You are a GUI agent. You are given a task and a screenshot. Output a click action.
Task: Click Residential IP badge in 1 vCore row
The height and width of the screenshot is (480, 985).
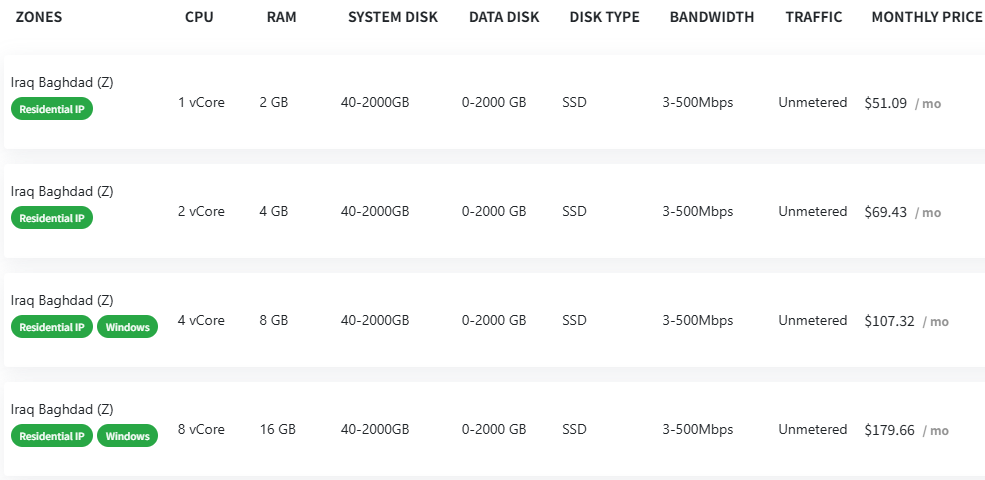point(52,109)
